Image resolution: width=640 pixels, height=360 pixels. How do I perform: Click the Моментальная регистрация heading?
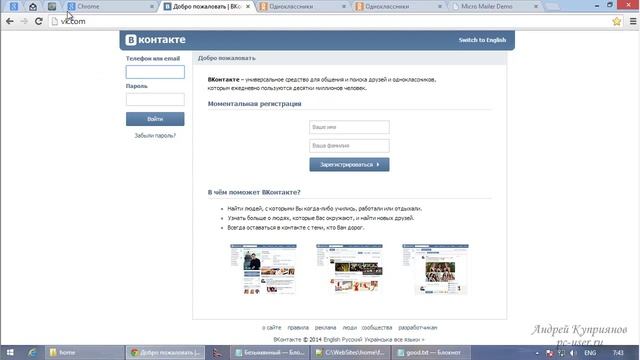pyautogui.click(x=254, y=104)
